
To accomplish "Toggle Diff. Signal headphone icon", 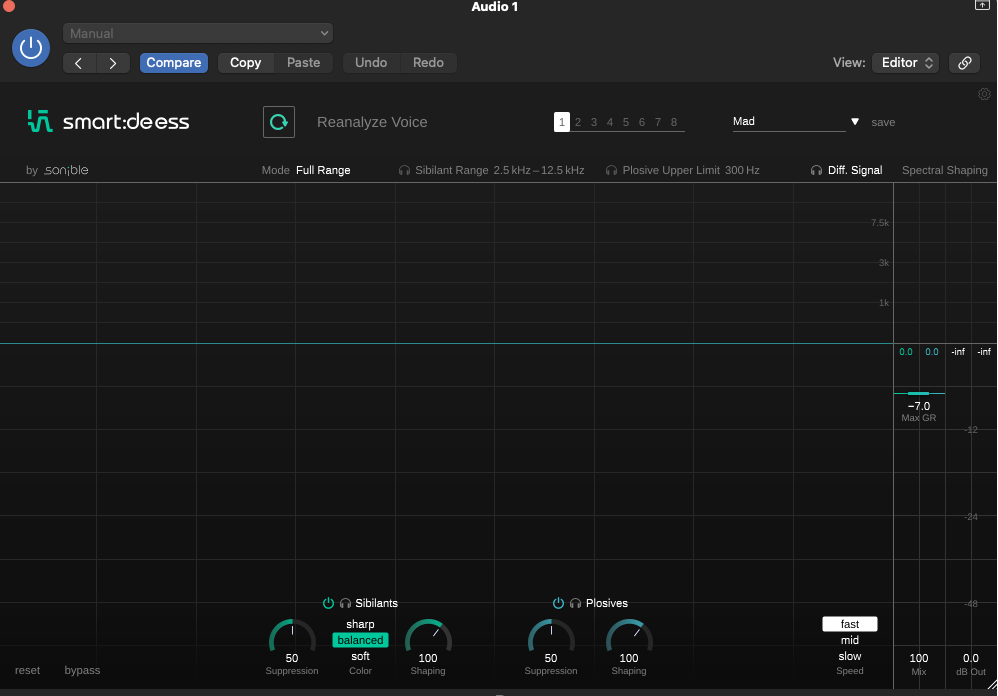I will pos(816,171).
